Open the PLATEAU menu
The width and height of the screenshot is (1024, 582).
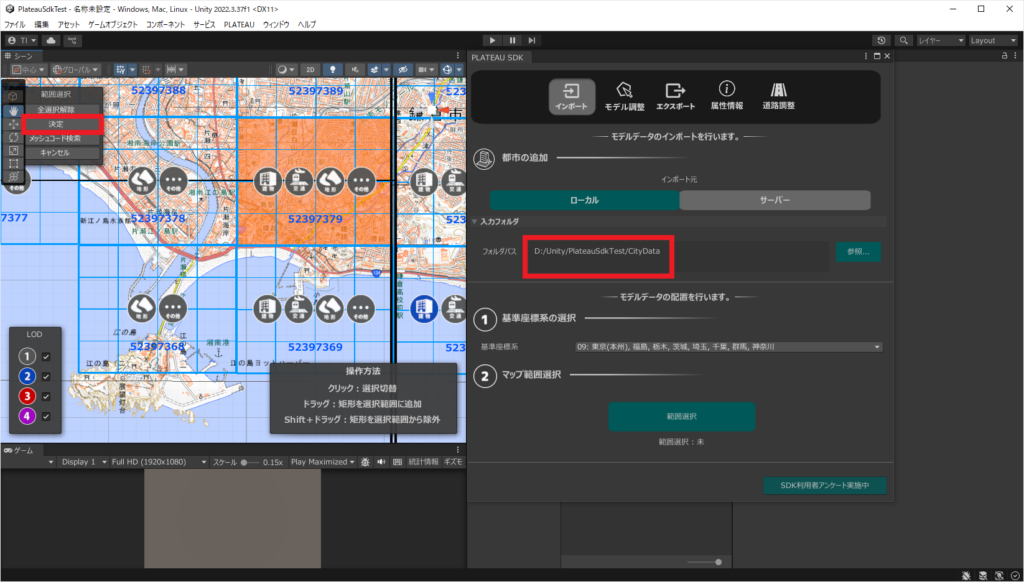tap(239, 24)
